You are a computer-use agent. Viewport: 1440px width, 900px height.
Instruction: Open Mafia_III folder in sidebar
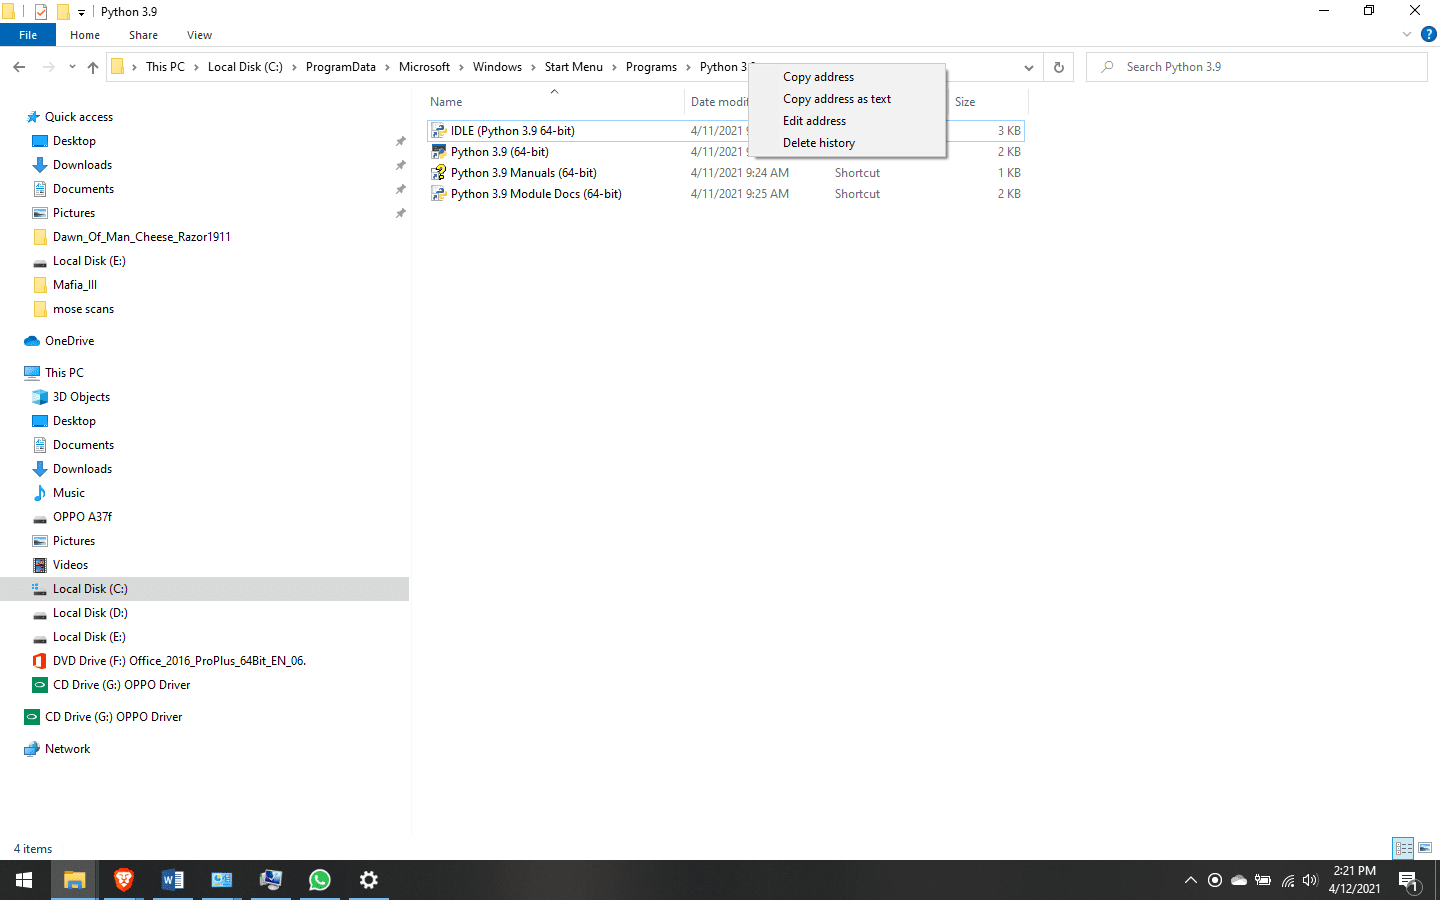point(75,285)
